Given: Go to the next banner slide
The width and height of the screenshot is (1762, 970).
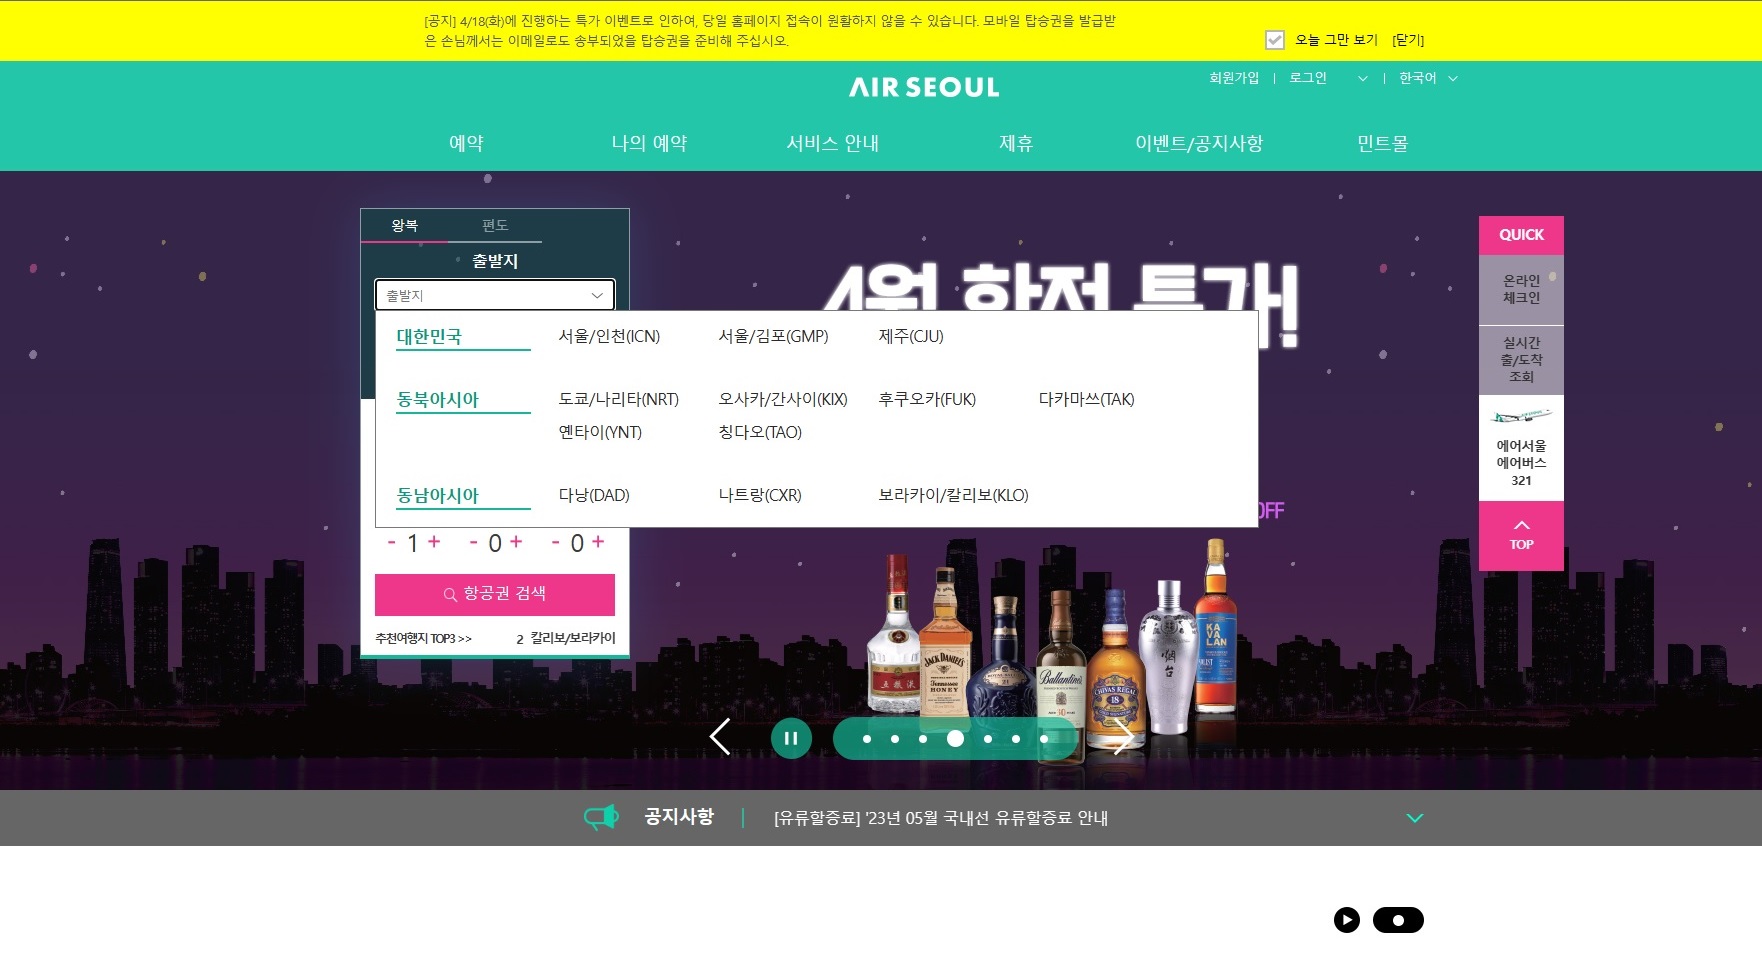Looking at the screenshot, I should coord(1123,737).
